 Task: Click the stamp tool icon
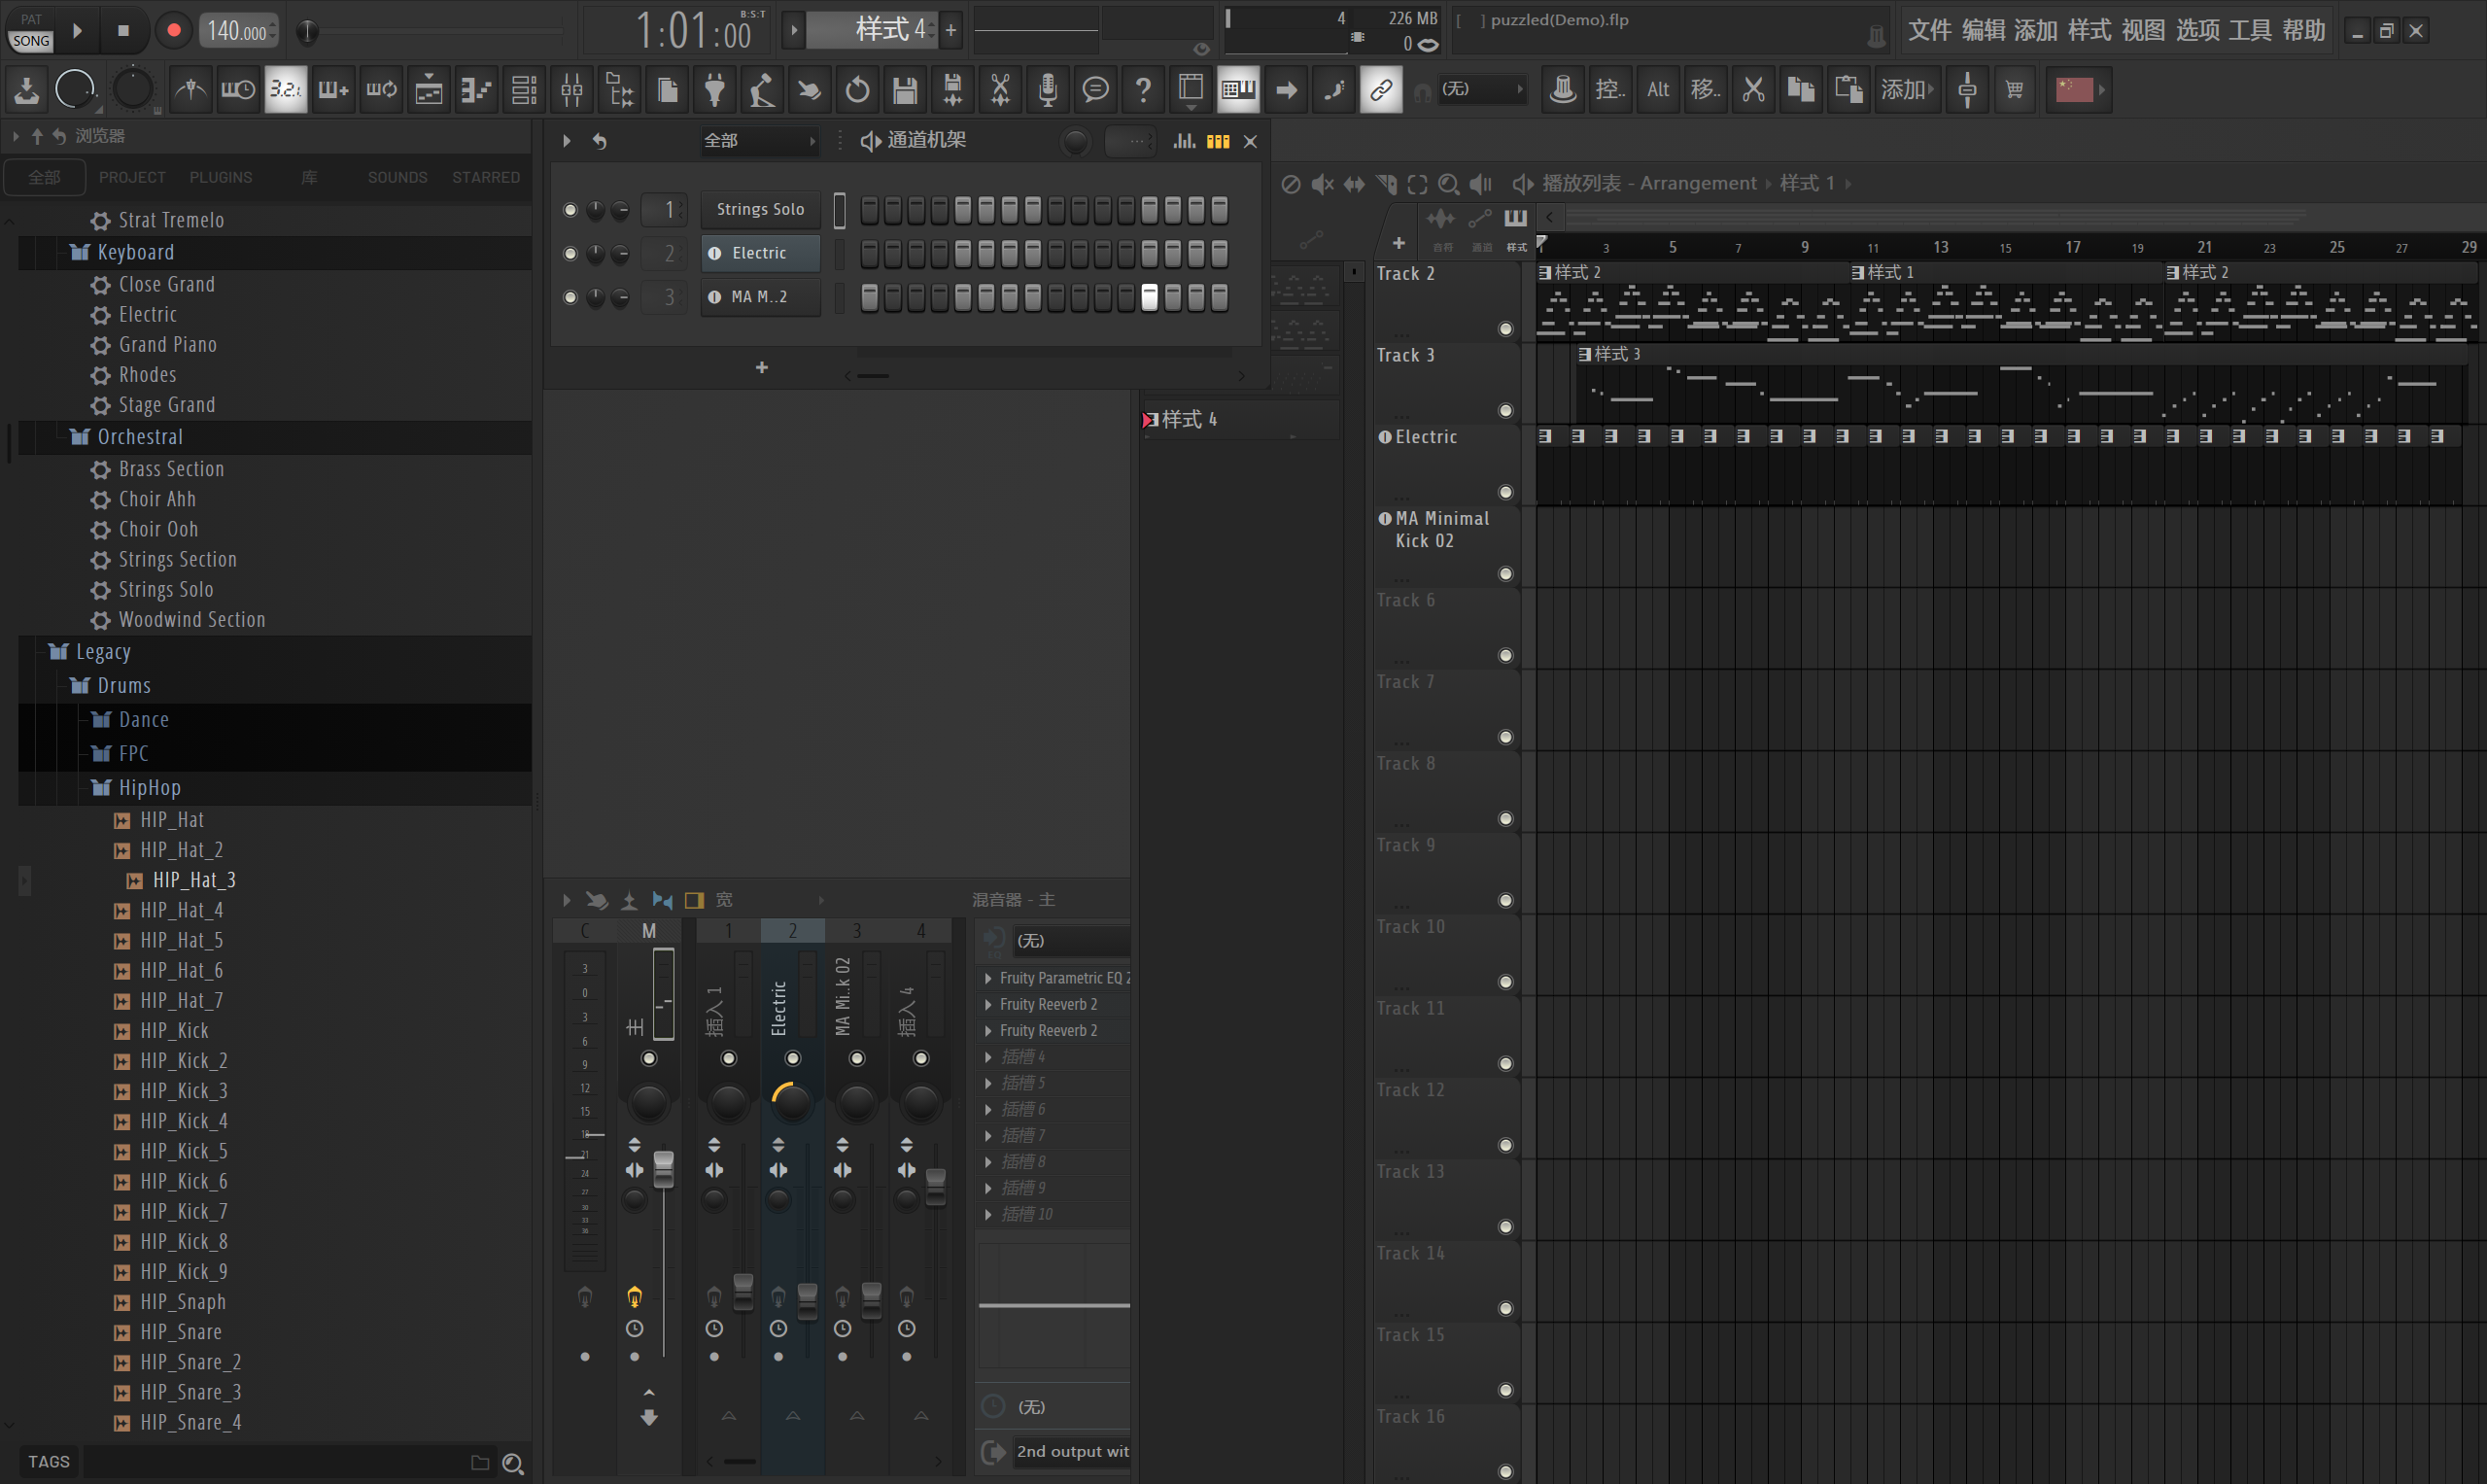(x=1563, y=90)
